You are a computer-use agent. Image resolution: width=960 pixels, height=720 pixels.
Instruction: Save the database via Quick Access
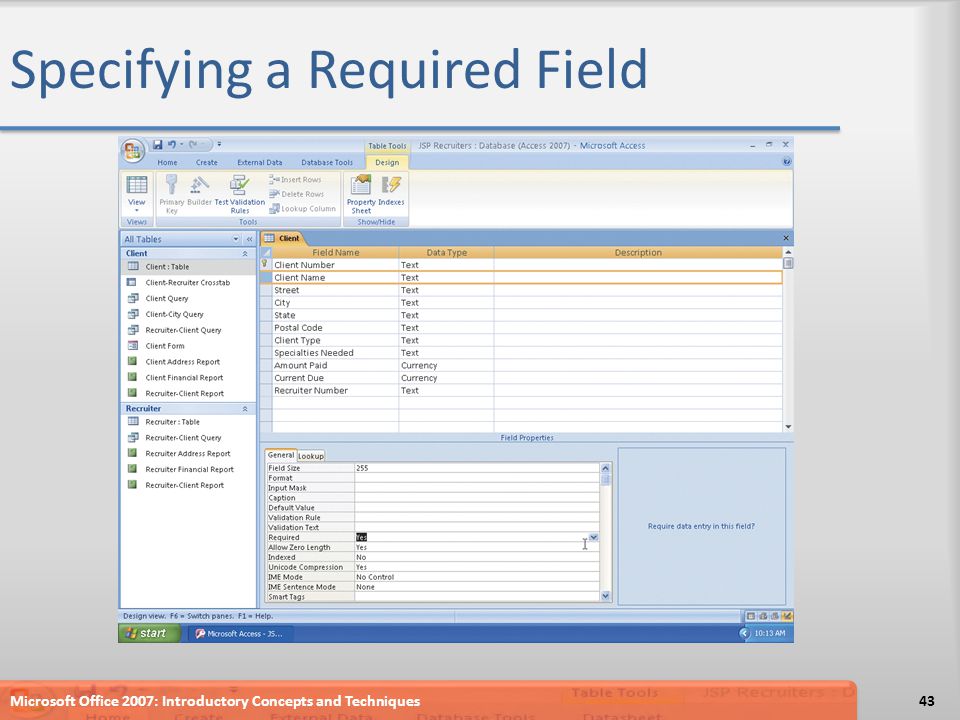click(x=157, y=144)
